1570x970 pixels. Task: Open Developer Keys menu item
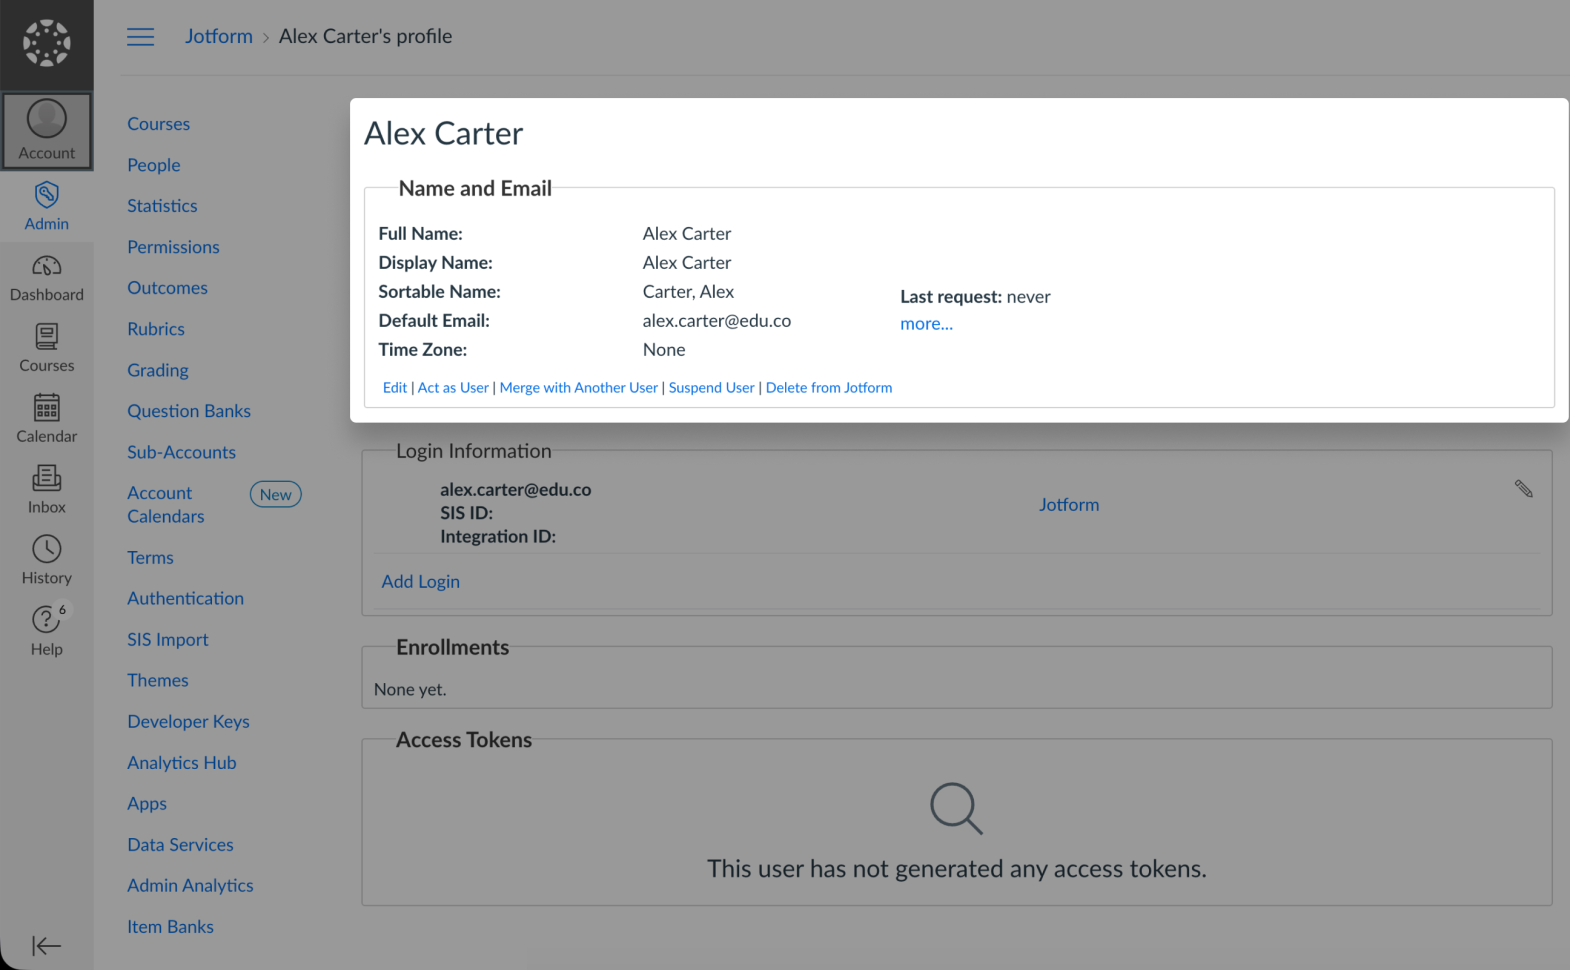coord(188,722)
